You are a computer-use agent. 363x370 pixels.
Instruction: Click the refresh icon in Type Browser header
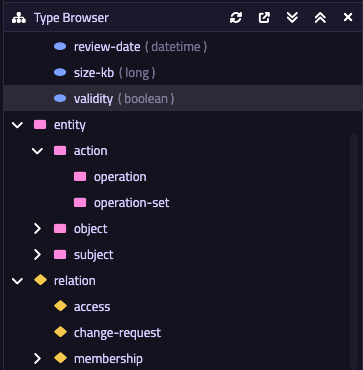coord(236,18)
